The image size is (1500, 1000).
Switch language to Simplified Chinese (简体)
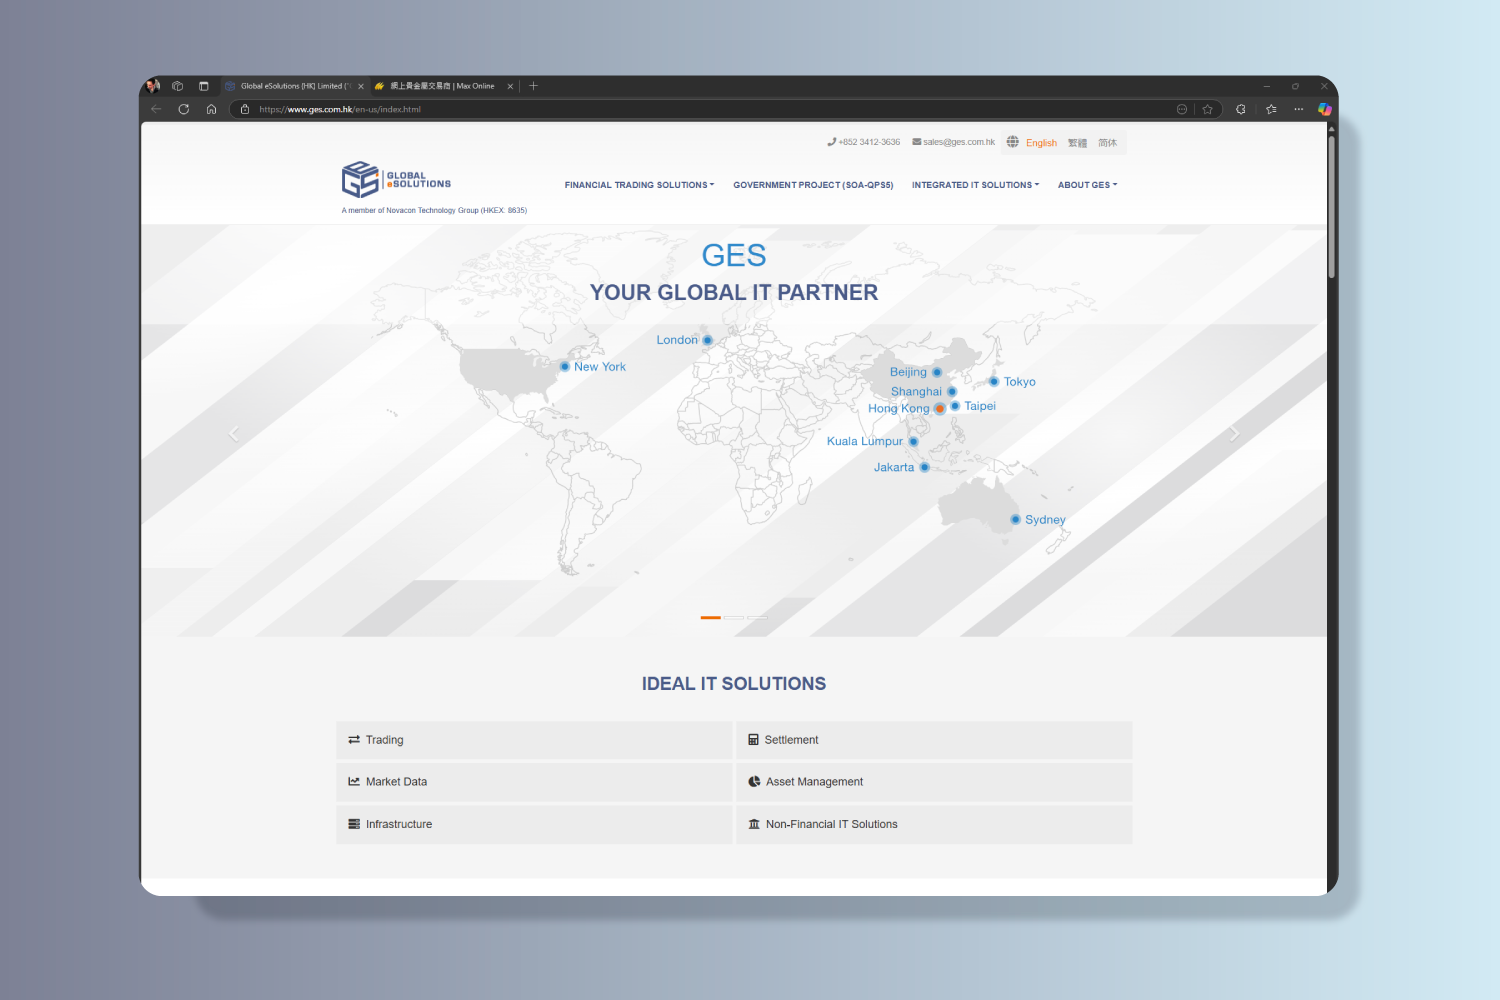click(x=1107, y=143)
